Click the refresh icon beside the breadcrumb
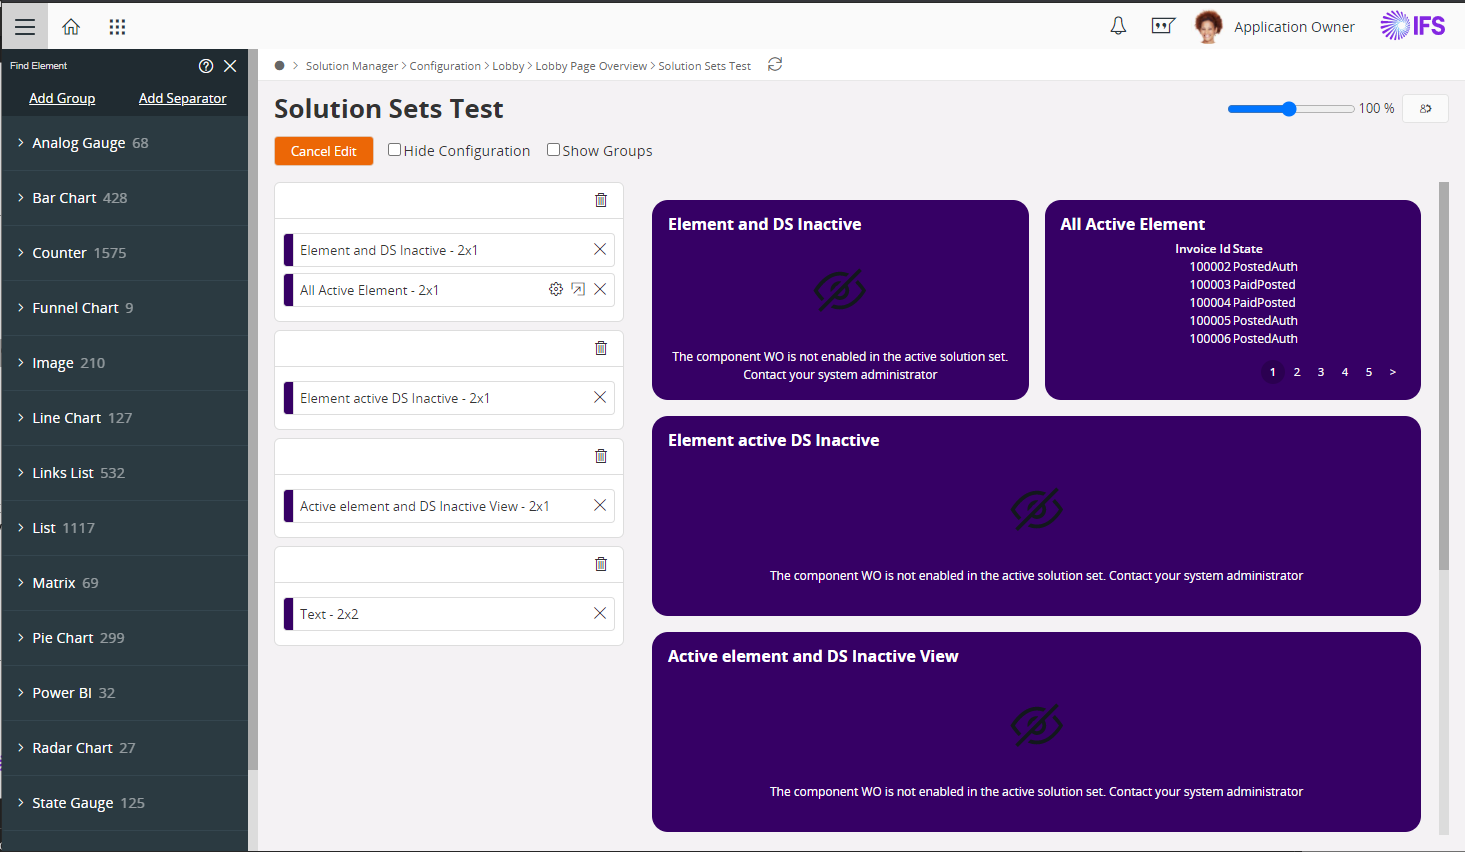 [775, 65]
